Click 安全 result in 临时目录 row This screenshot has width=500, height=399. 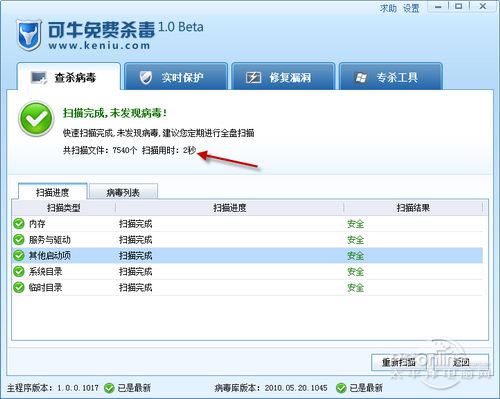(355, 287)
